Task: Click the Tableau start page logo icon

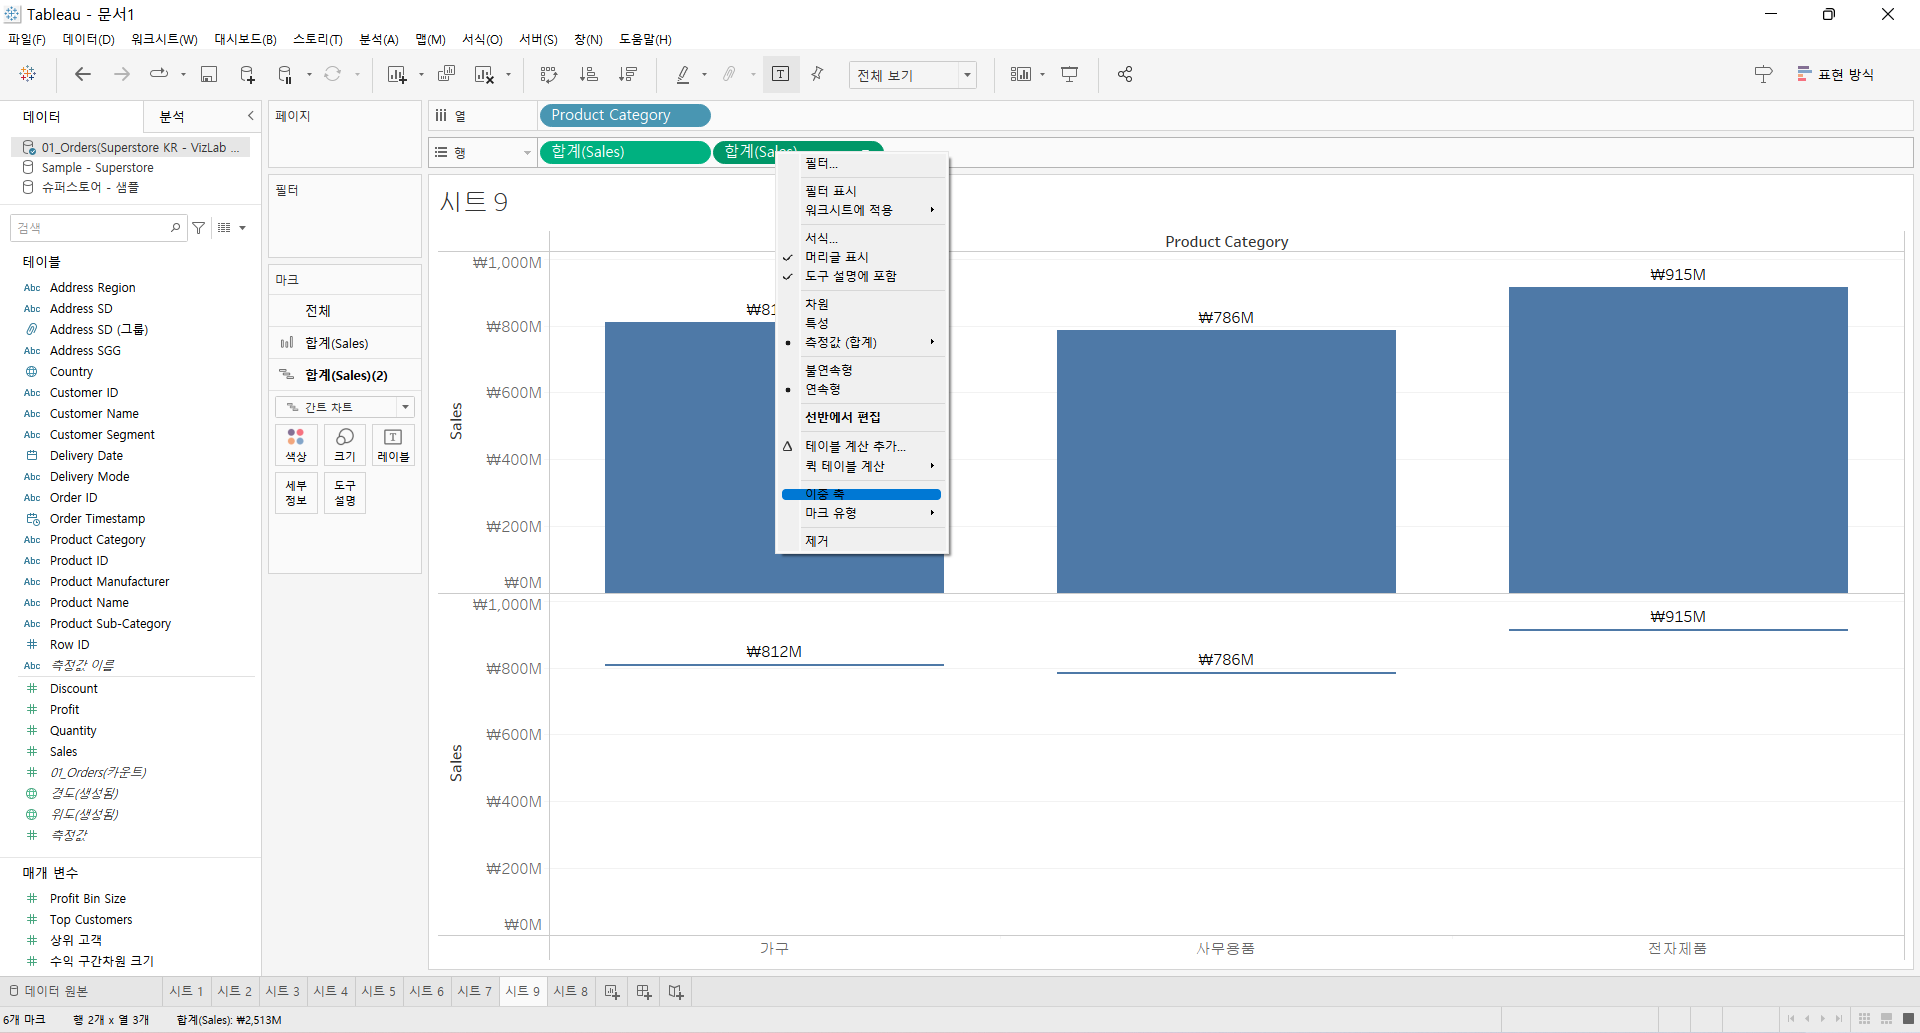Action: [28, 74]
